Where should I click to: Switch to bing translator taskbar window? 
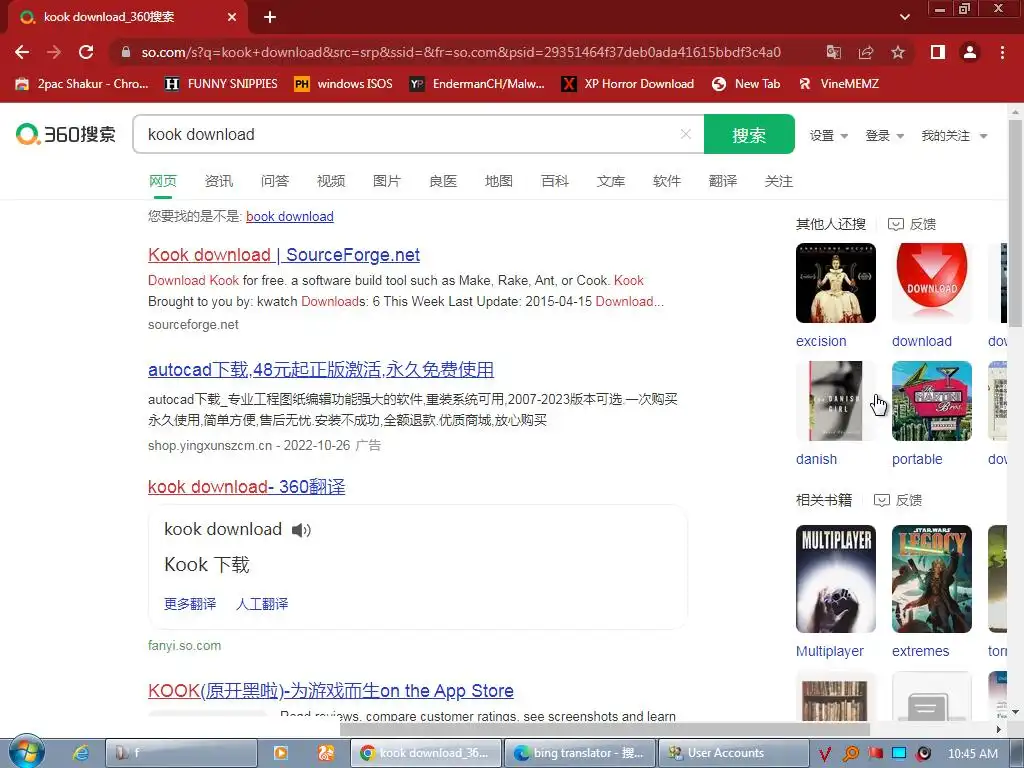(579, 753)
